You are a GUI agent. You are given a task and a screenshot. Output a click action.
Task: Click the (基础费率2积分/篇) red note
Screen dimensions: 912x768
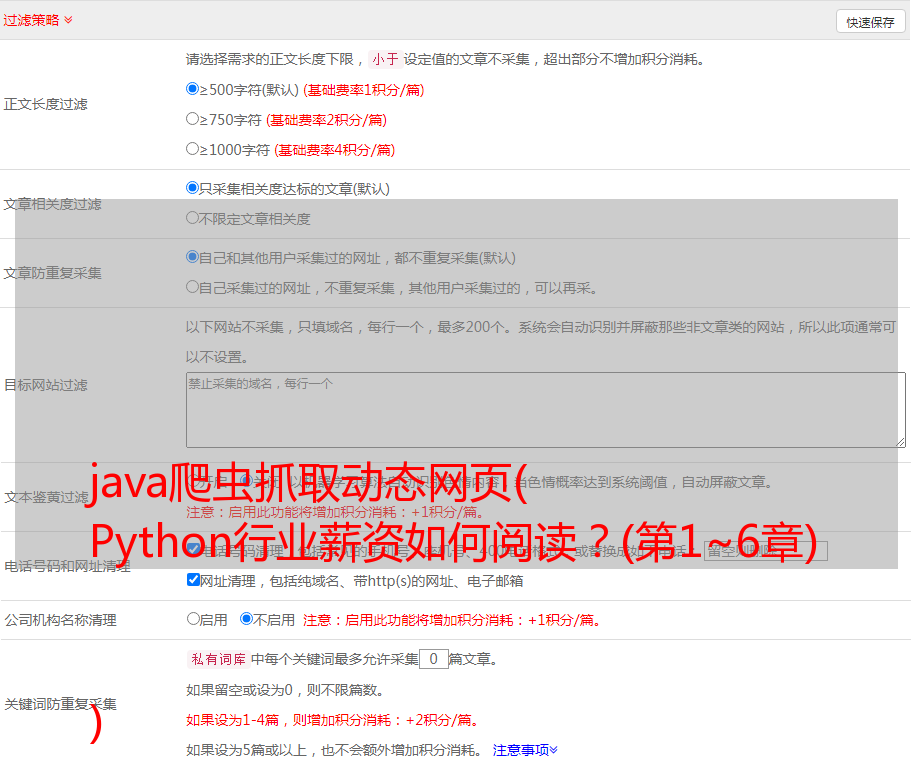[x=326, y=120]
